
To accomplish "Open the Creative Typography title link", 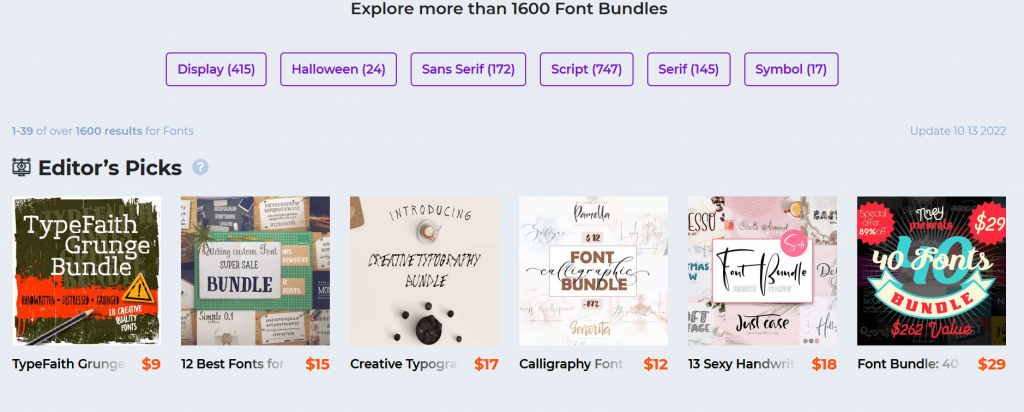I will tap(405, 364).
